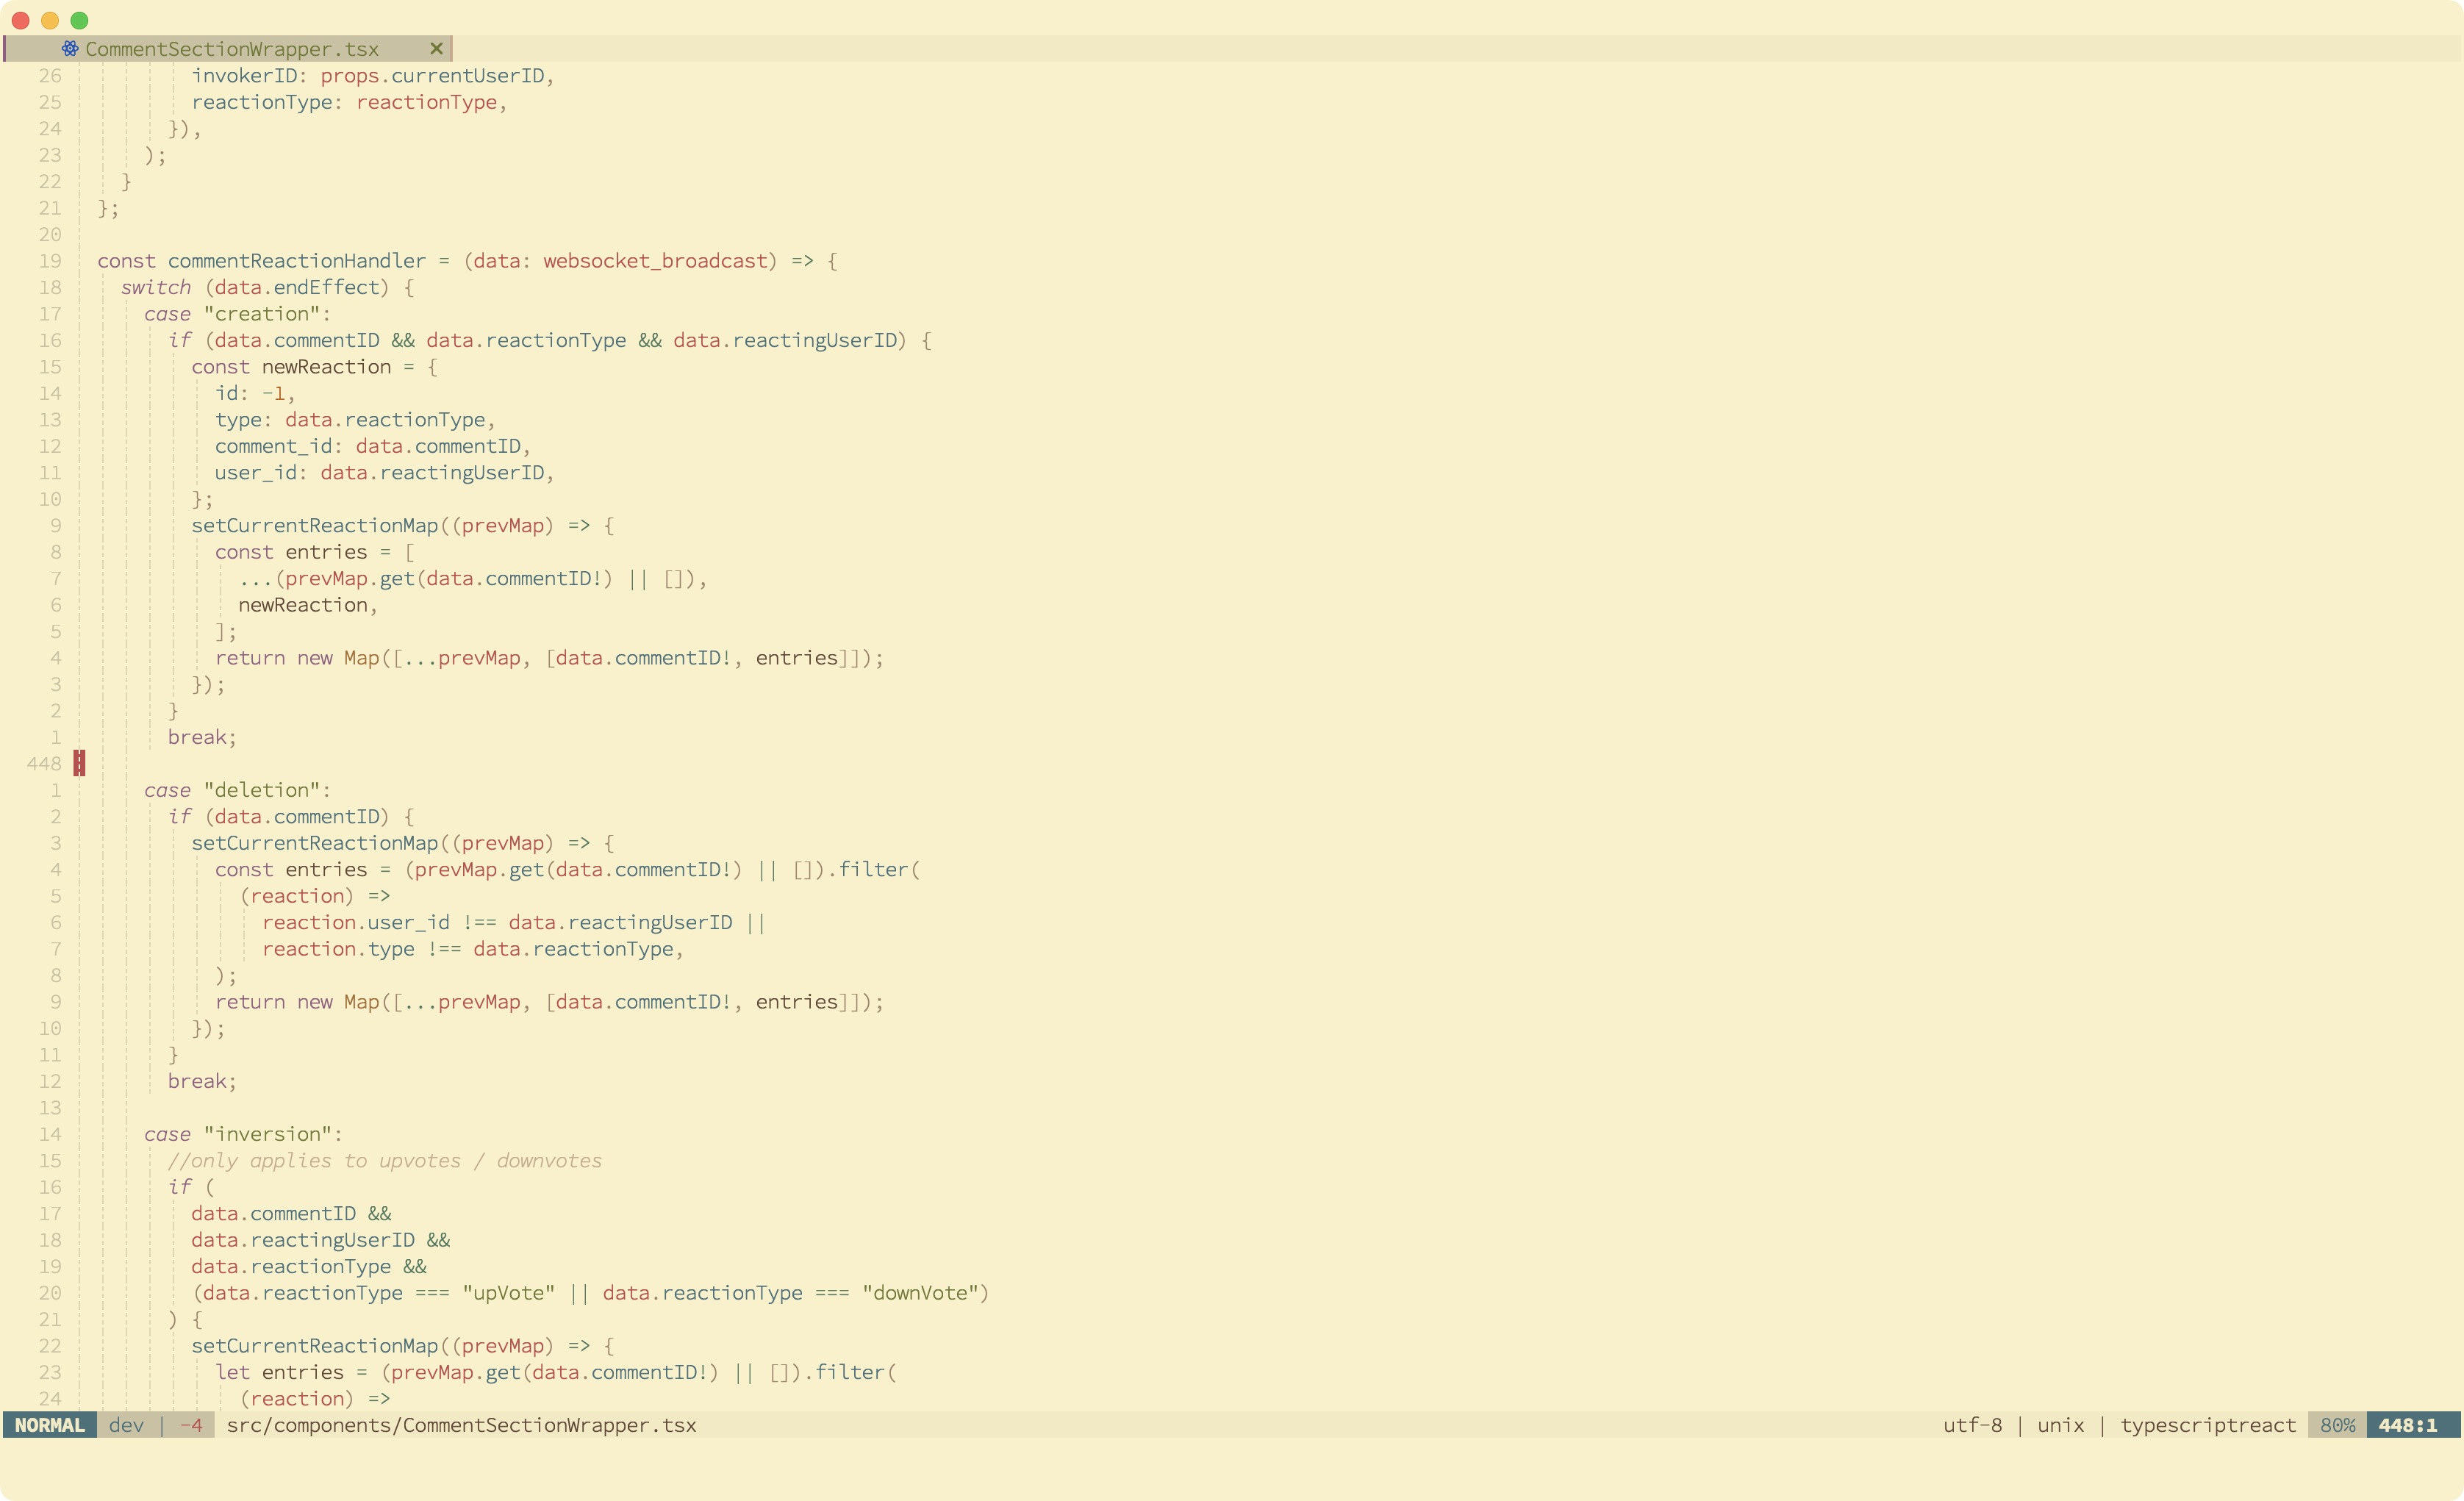Click the green maximize window button

pos(80,20)
